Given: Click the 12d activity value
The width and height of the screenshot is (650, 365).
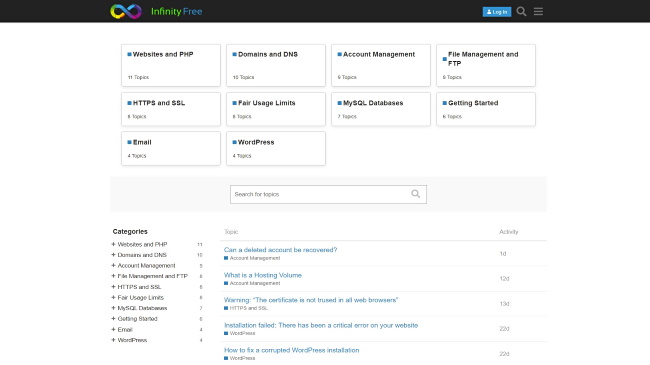Looking at the screenshot, I should (x=504, y=279).
